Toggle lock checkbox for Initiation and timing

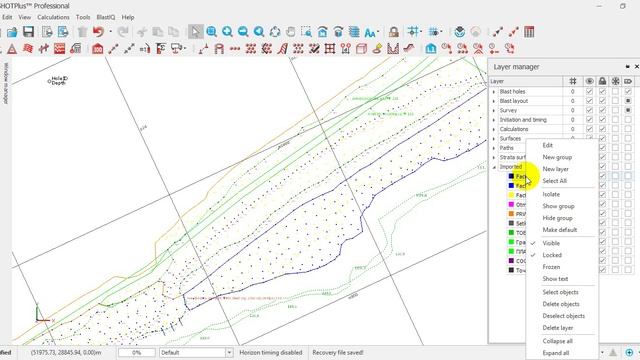click(602, 120)
